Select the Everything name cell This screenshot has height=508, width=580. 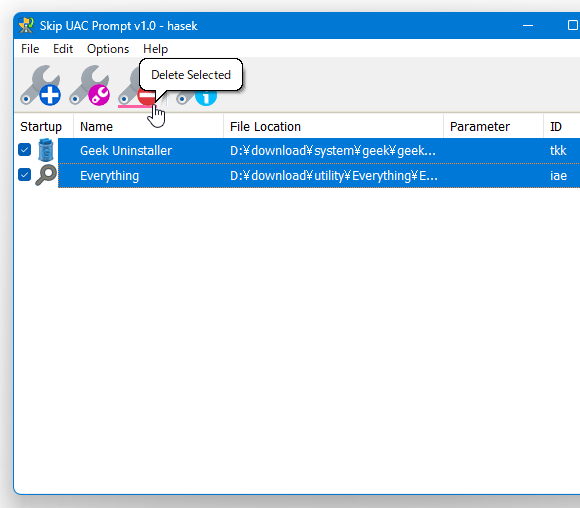pyautogui.click(x=109, y=176)
